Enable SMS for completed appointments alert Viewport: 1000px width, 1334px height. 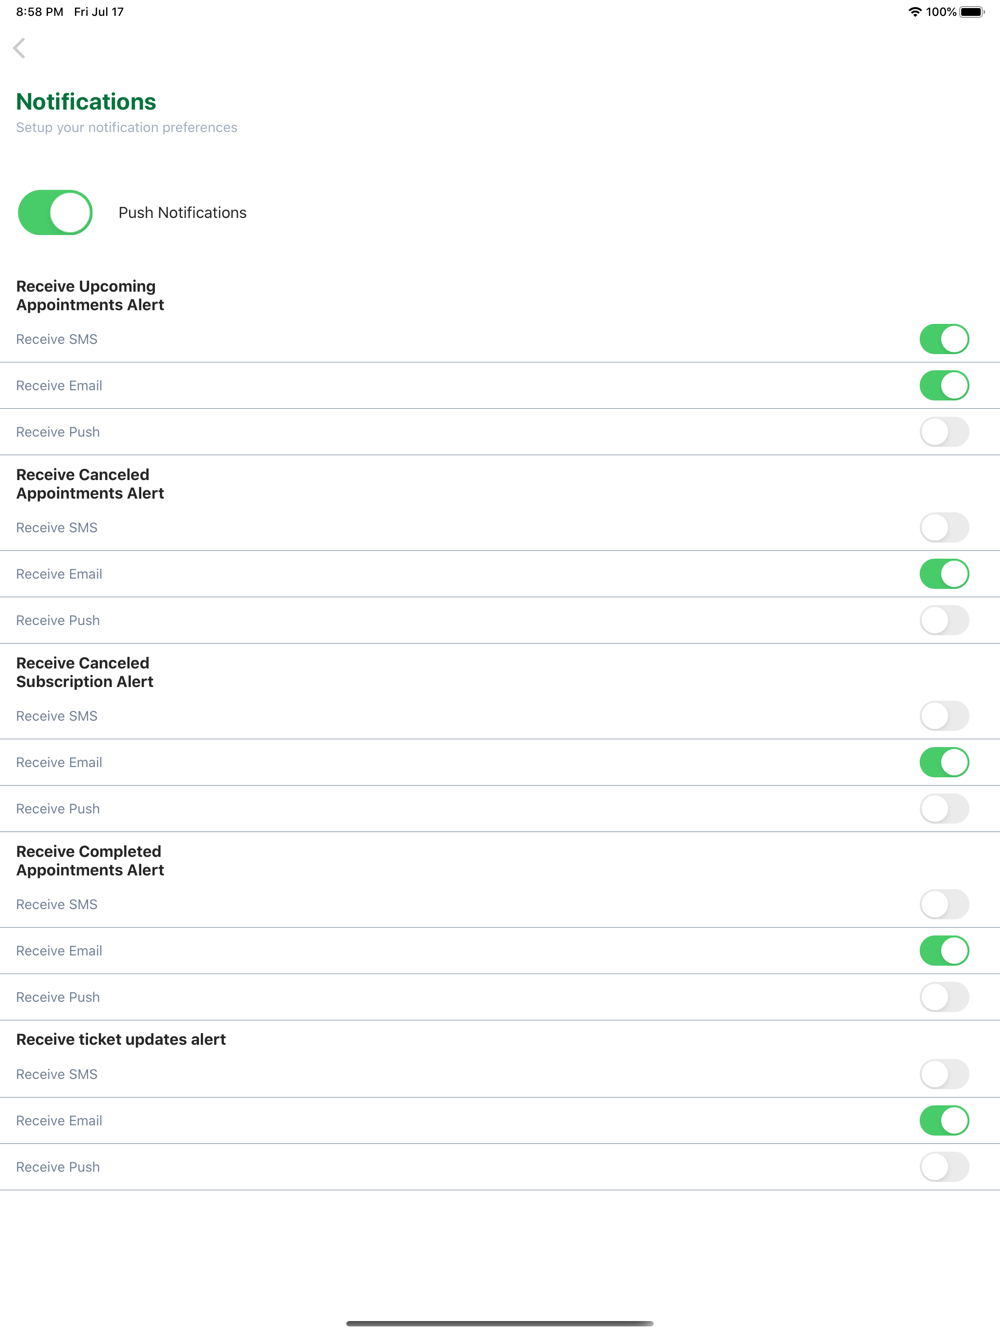point(944,904)
